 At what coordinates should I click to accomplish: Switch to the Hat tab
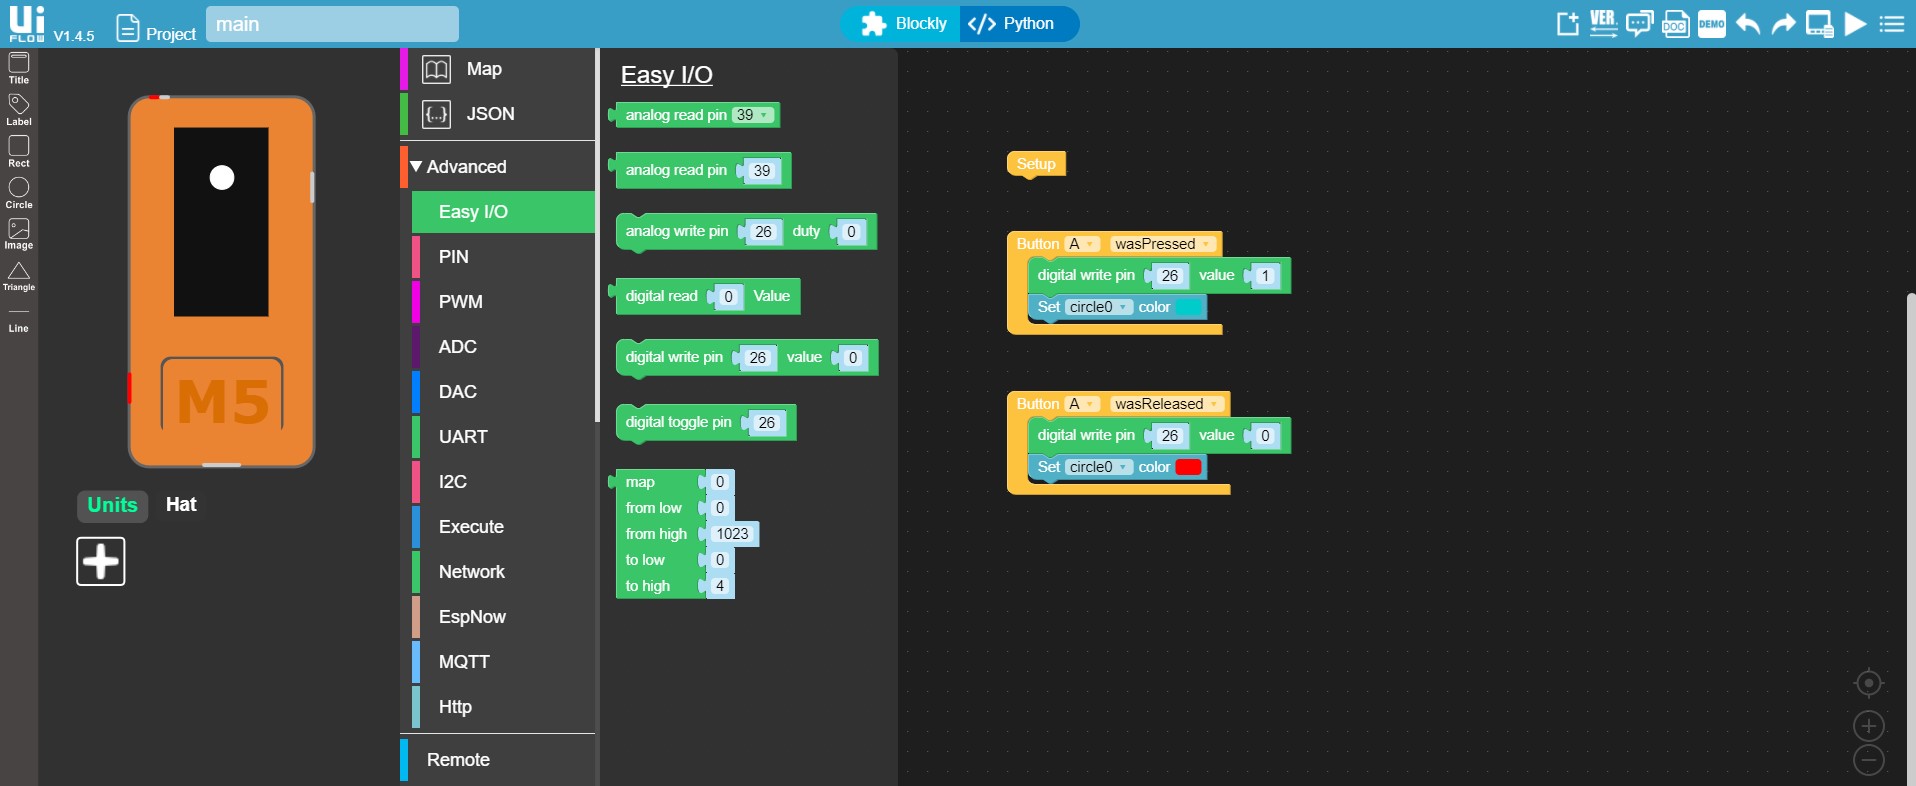point(181,505)
